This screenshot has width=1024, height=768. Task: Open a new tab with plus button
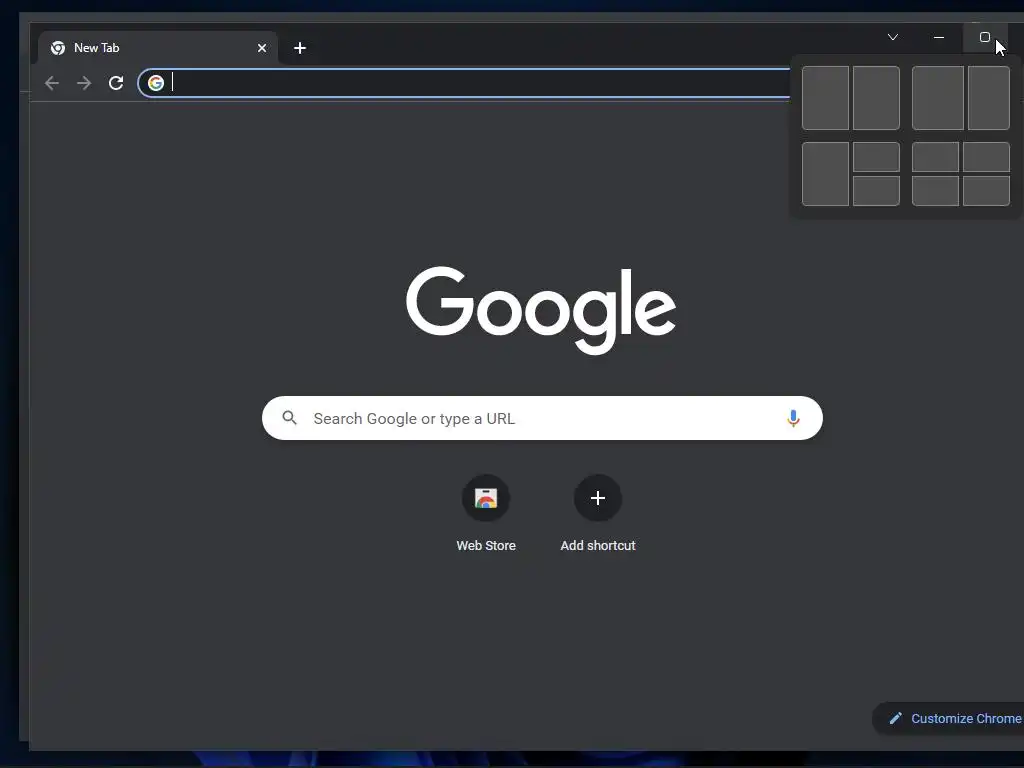[x=300, y=48]
